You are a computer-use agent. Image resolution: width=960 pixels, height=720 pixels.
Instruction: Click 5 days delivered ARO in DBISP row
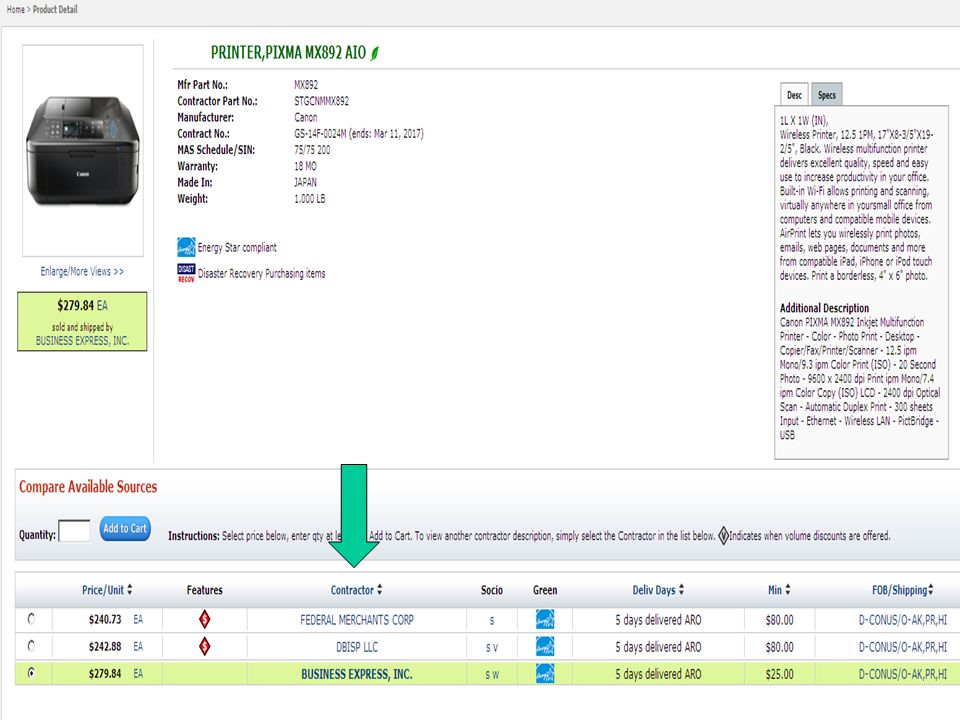[x=658, y=647]
